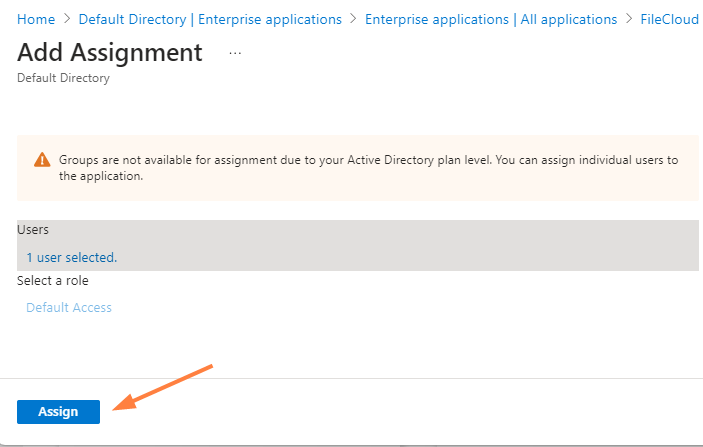Open Default Directory | Enterprise applications breadcrumb
The height and width of the screenshot is (447, 703).
click(209, 19)
